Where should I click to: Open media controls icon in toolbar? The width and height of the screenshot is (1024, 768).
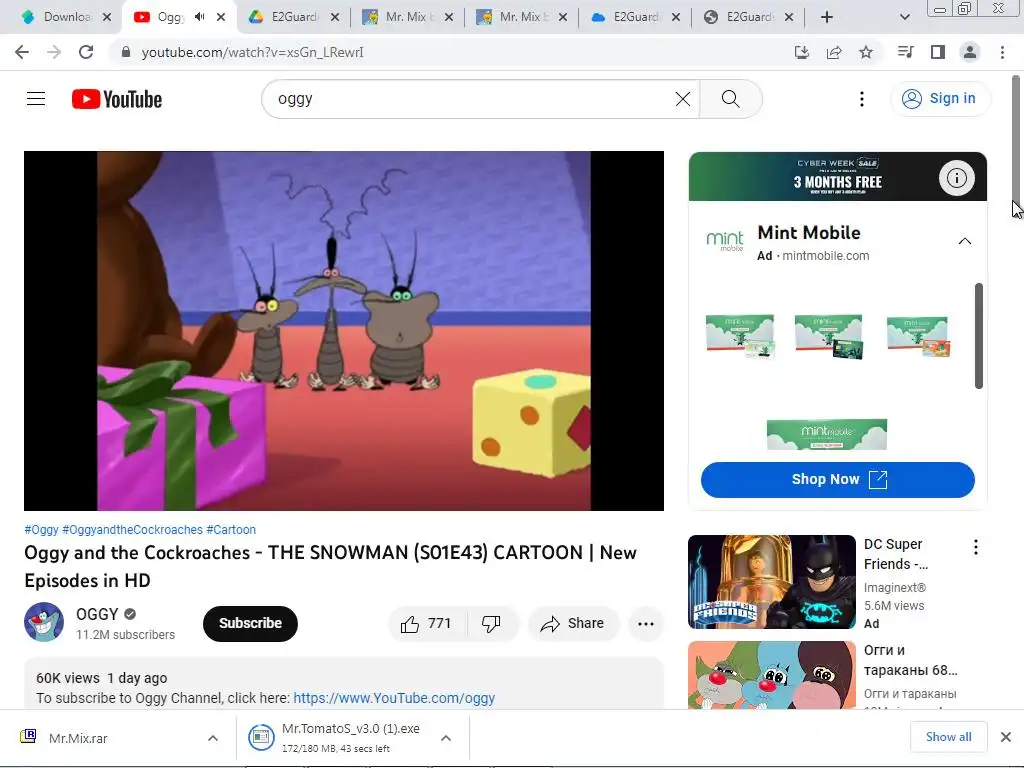(x=905, y=52)
